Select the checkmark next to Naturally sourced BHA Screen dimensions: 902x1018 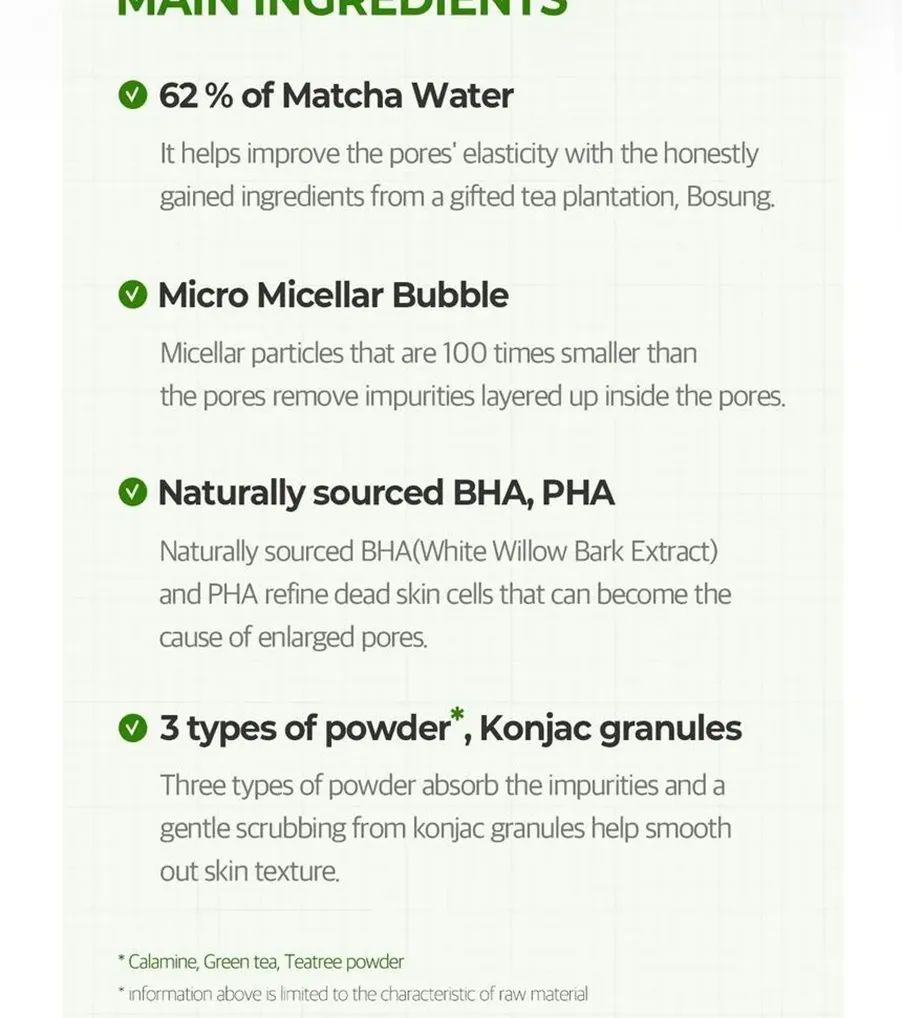click(132, 493)
